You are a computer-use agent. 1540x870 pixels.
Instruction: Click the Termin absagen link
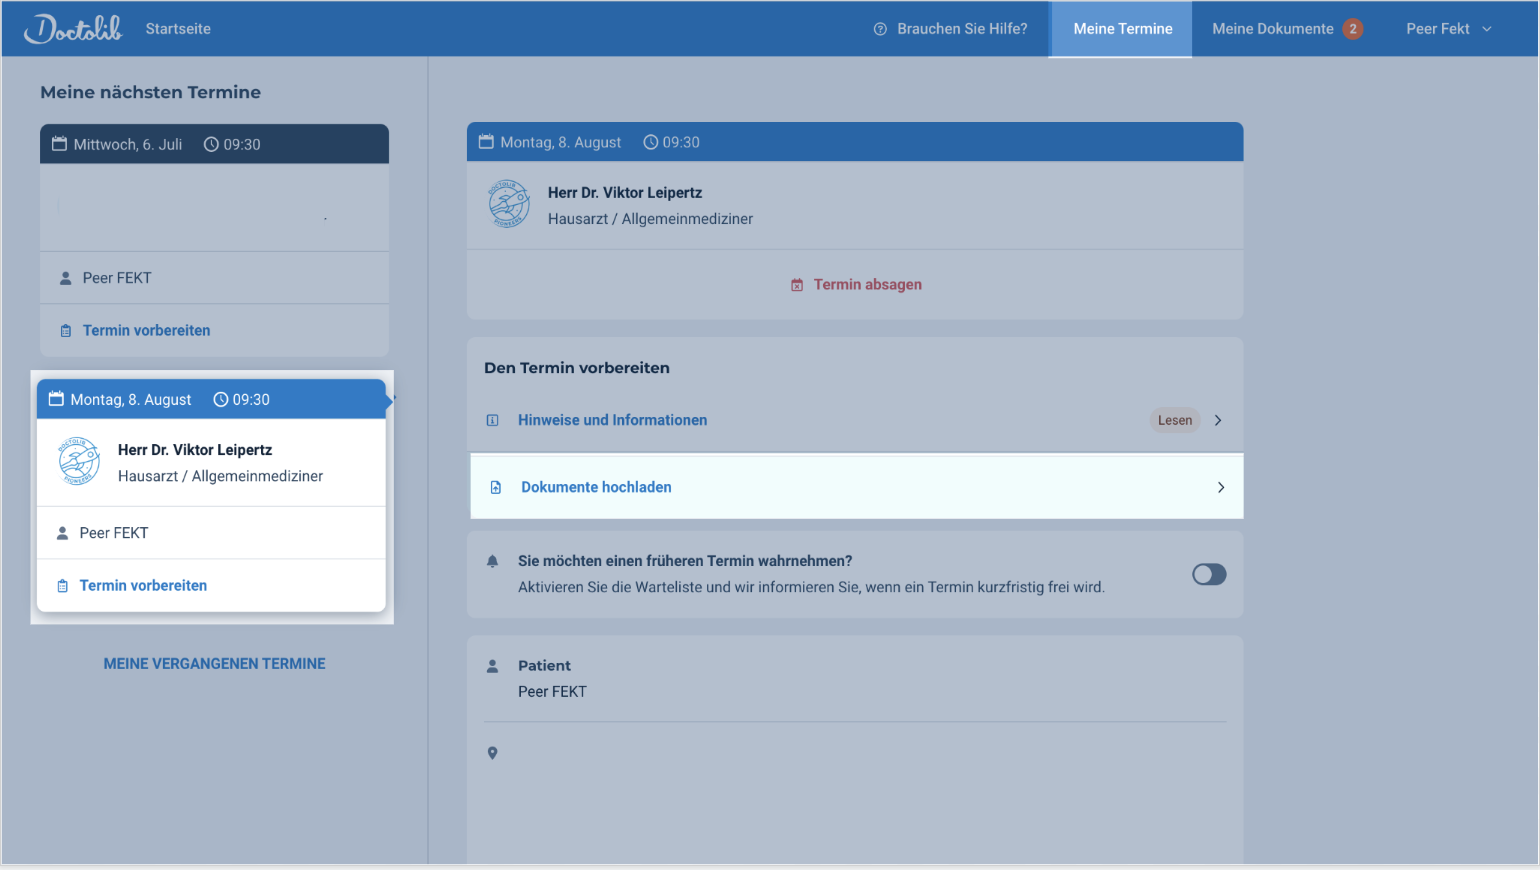tap(867, 285)
